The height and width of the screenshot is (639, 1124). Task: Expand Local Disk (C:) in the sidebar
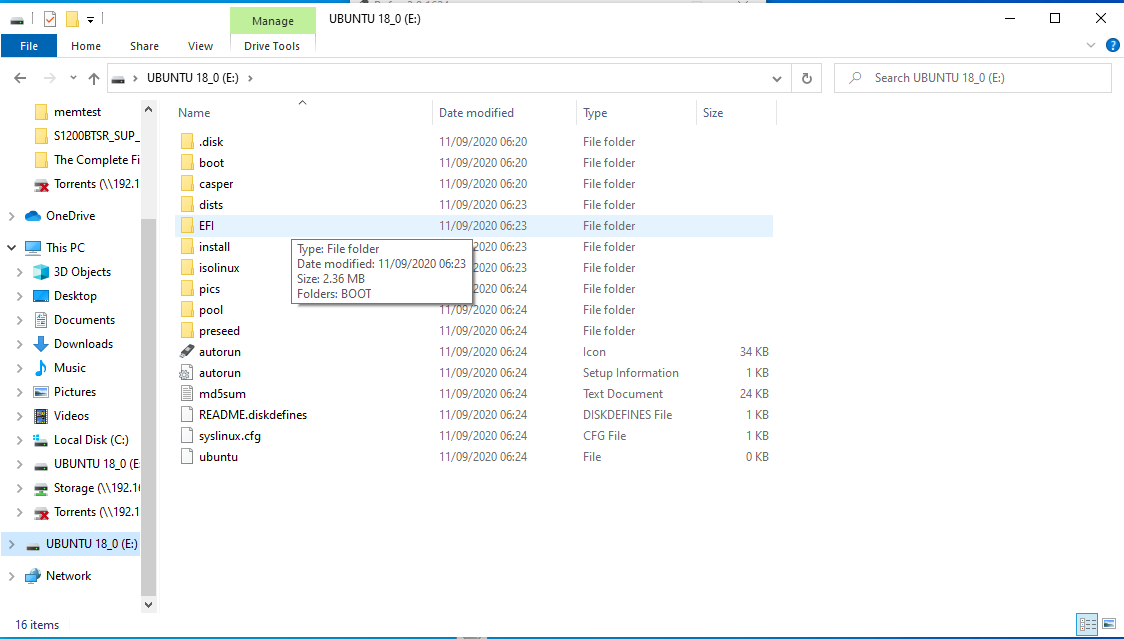pyautogui.click(x=22, y=439)
